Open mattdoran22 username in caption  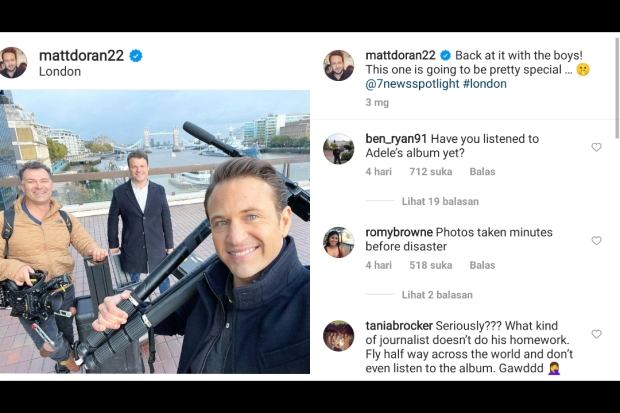coord(400,55)
